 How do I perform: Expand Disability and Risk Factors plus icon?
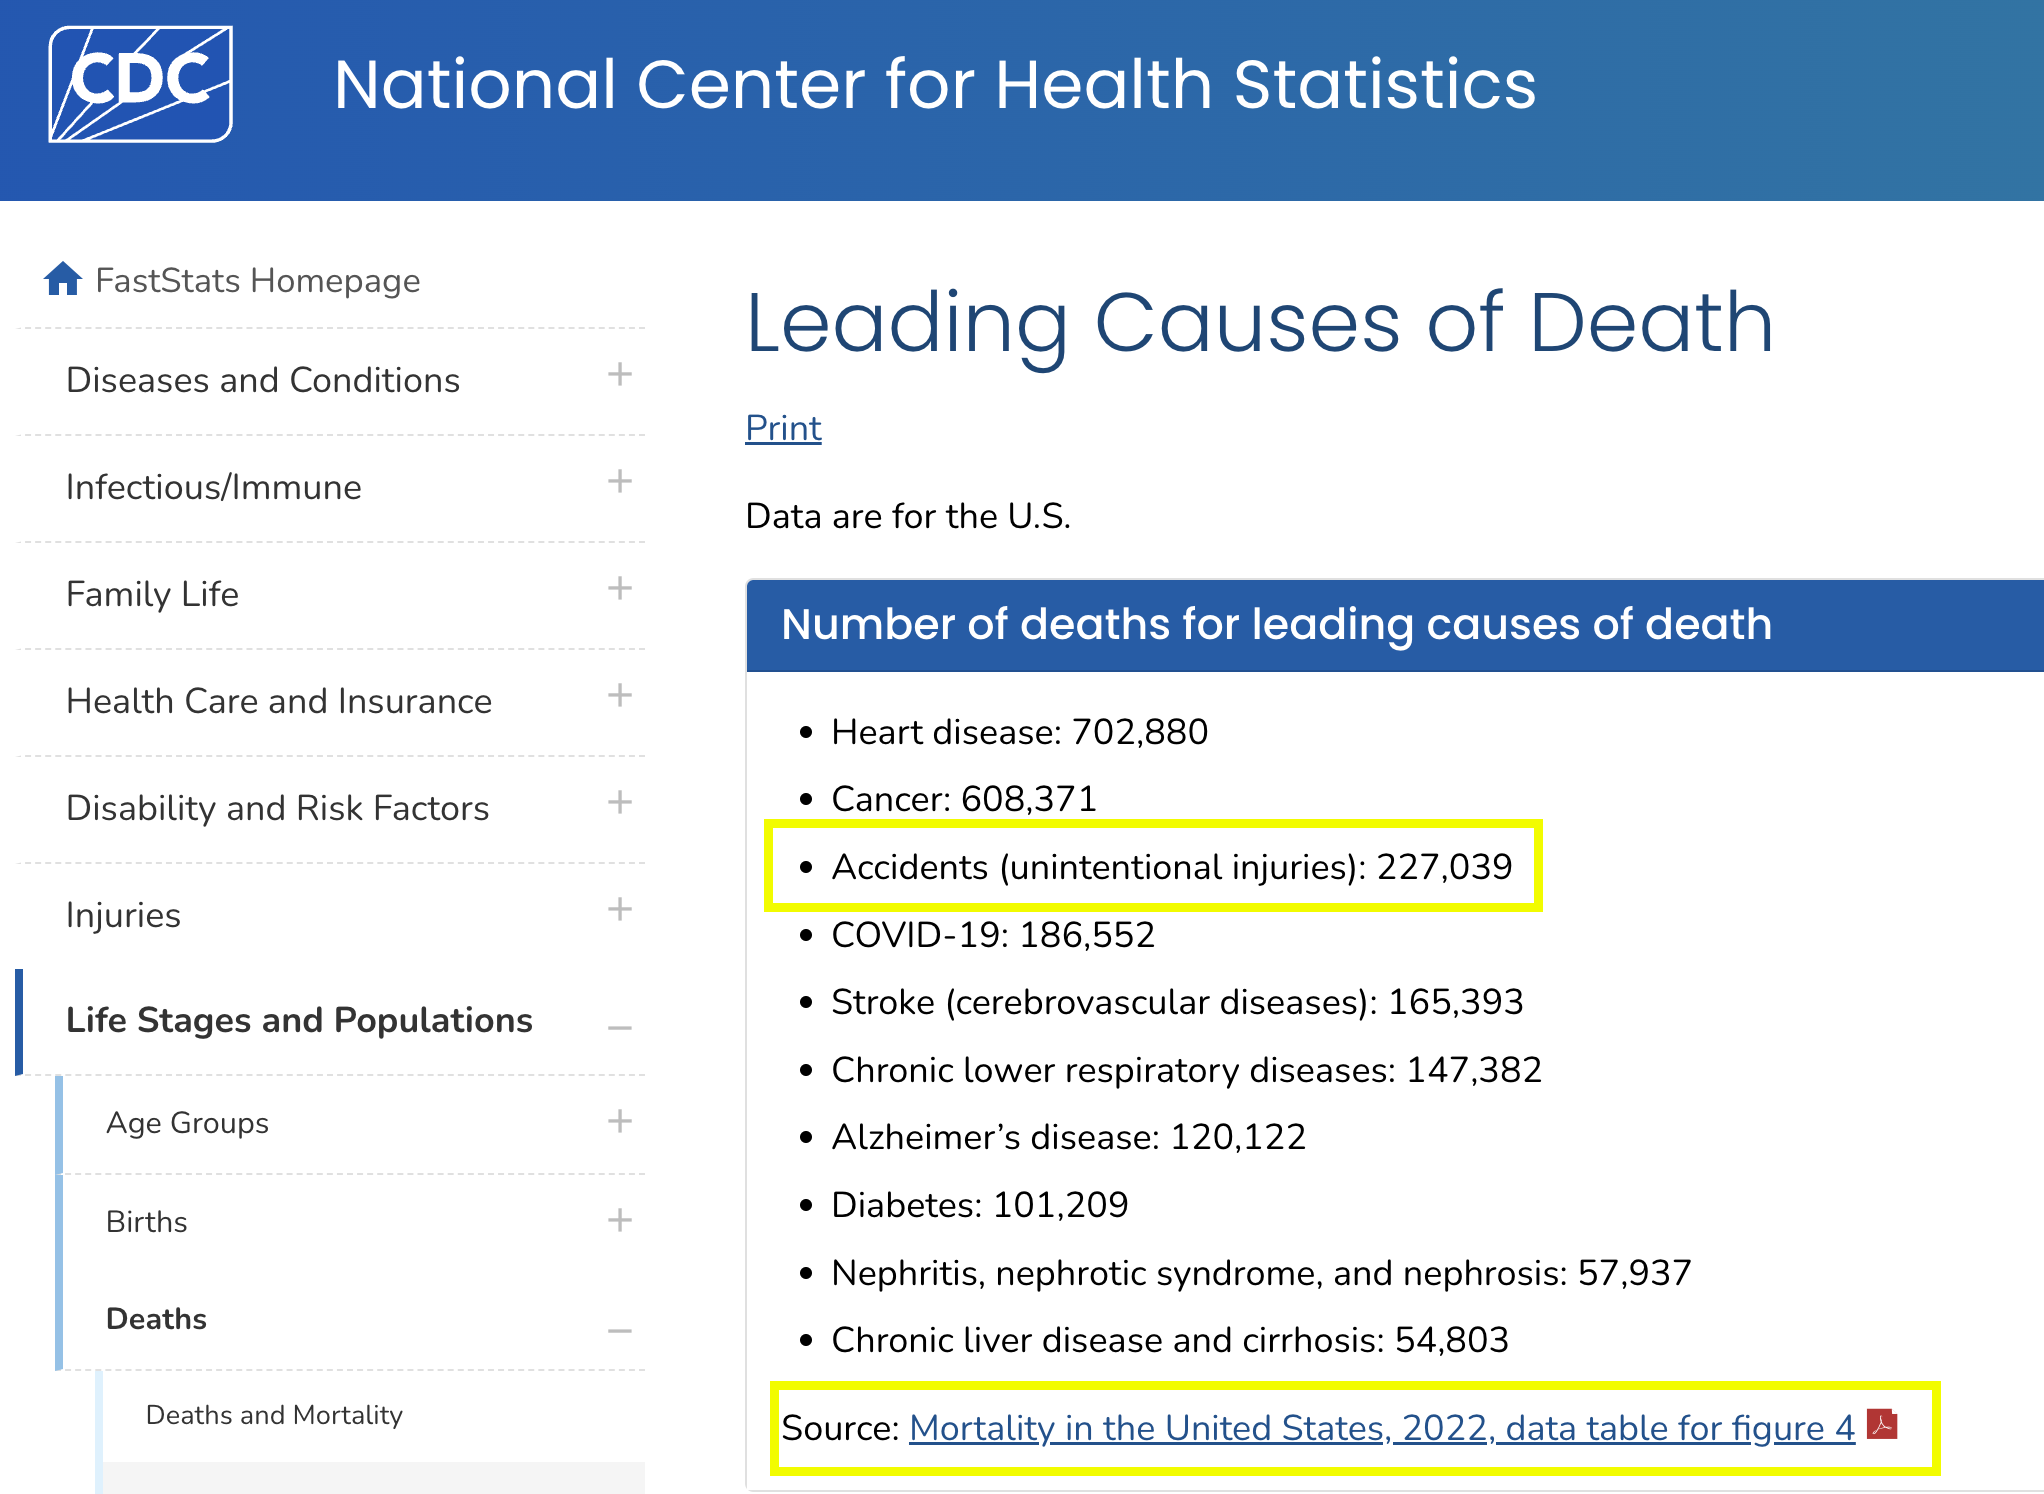click(x=619, y=803)
